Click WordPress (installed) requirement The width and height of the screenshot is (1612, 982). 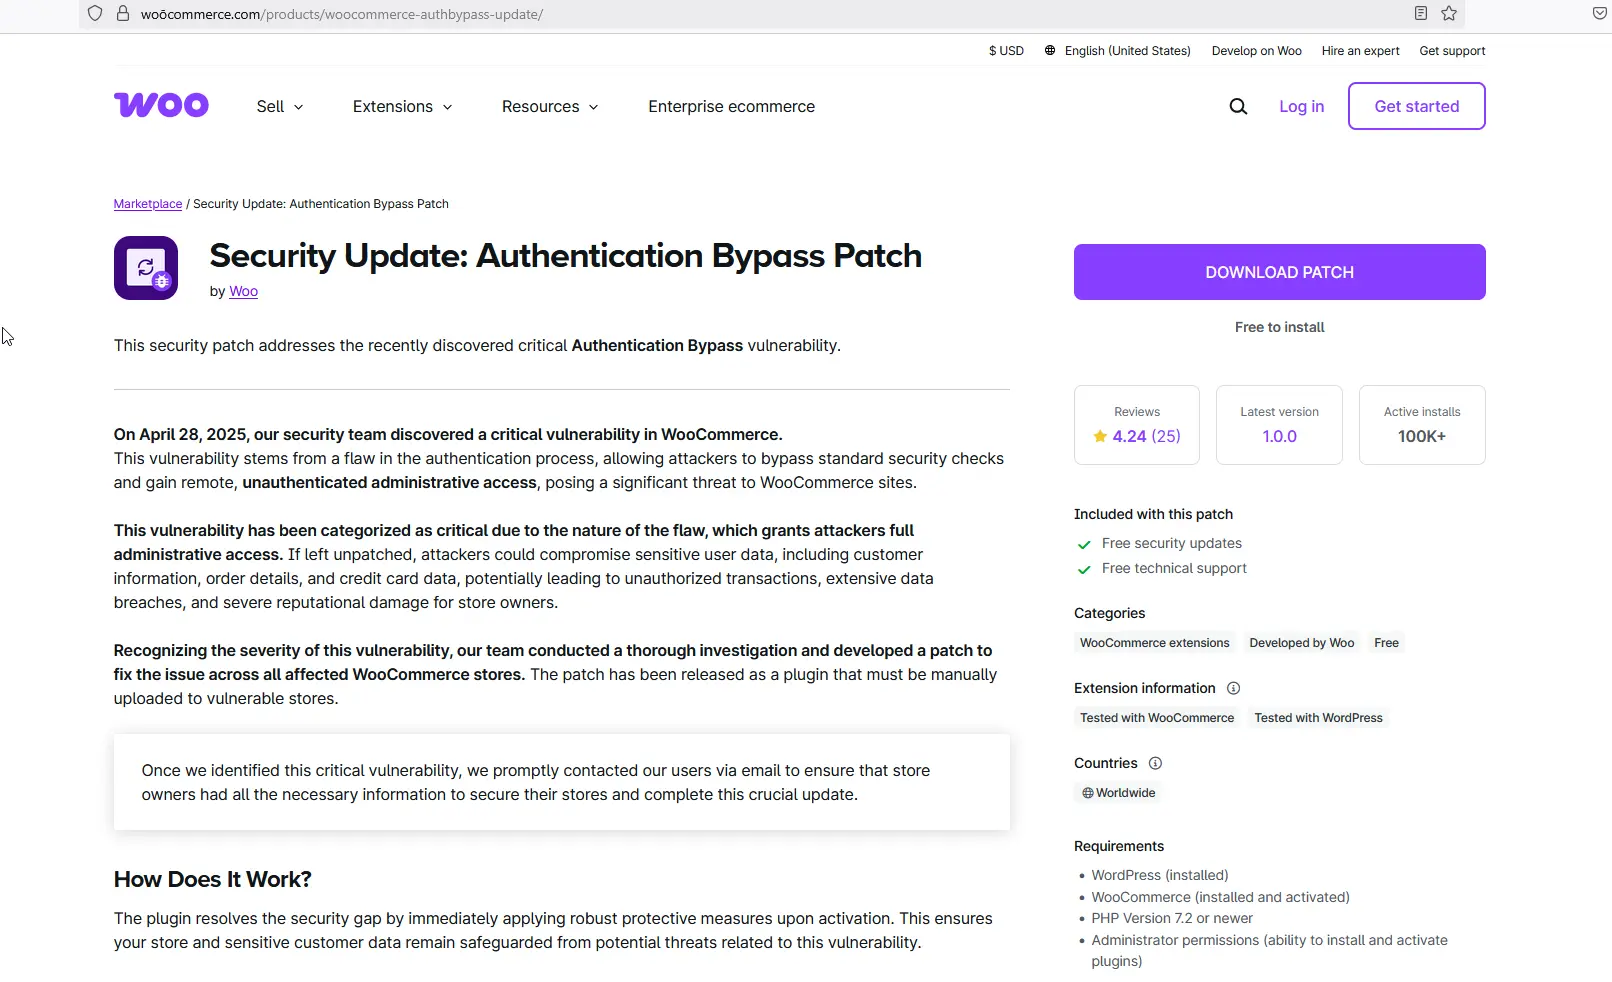click(1160, 875)
